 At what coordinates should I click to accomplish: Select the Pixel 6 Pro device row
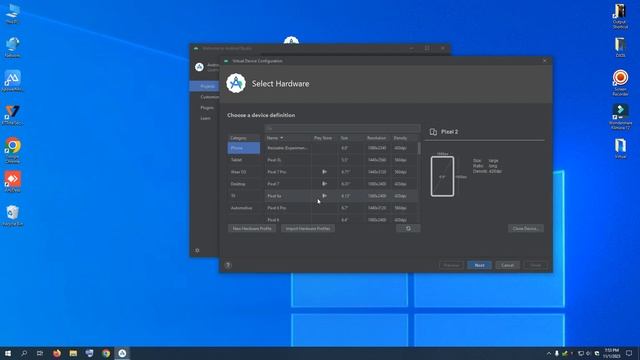tap(341, 208)
